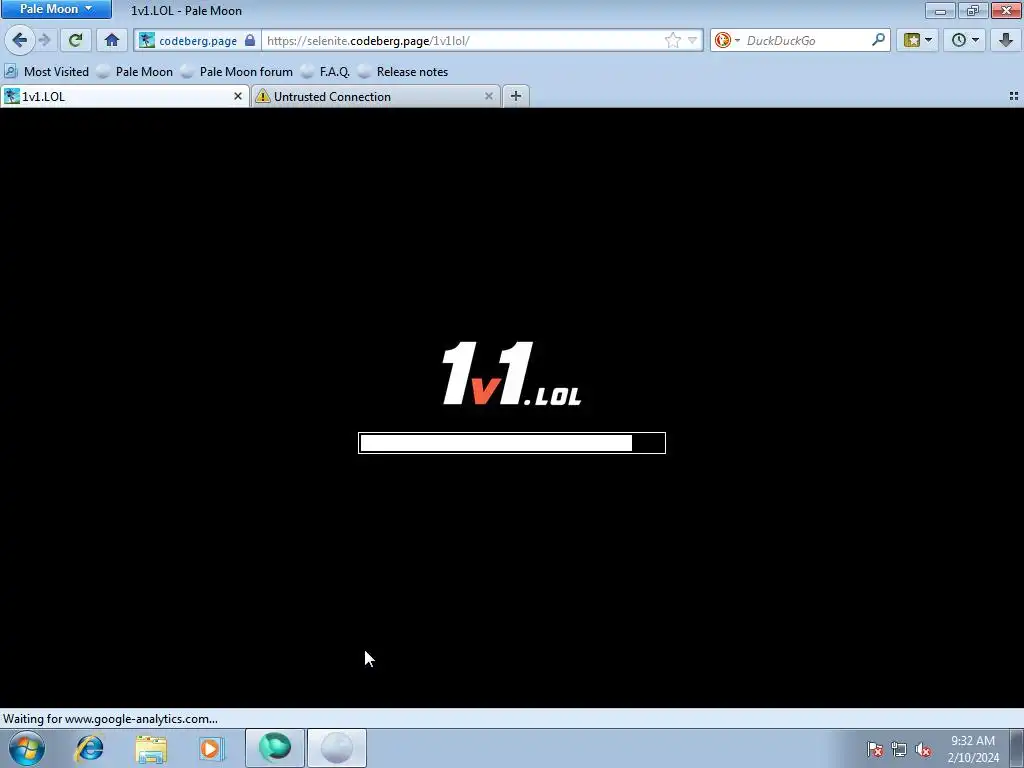Open the clock showing 9:32 AM
Image resolution: width=1024 pixels, height=768 pixels.
click(x=973, y=748)
